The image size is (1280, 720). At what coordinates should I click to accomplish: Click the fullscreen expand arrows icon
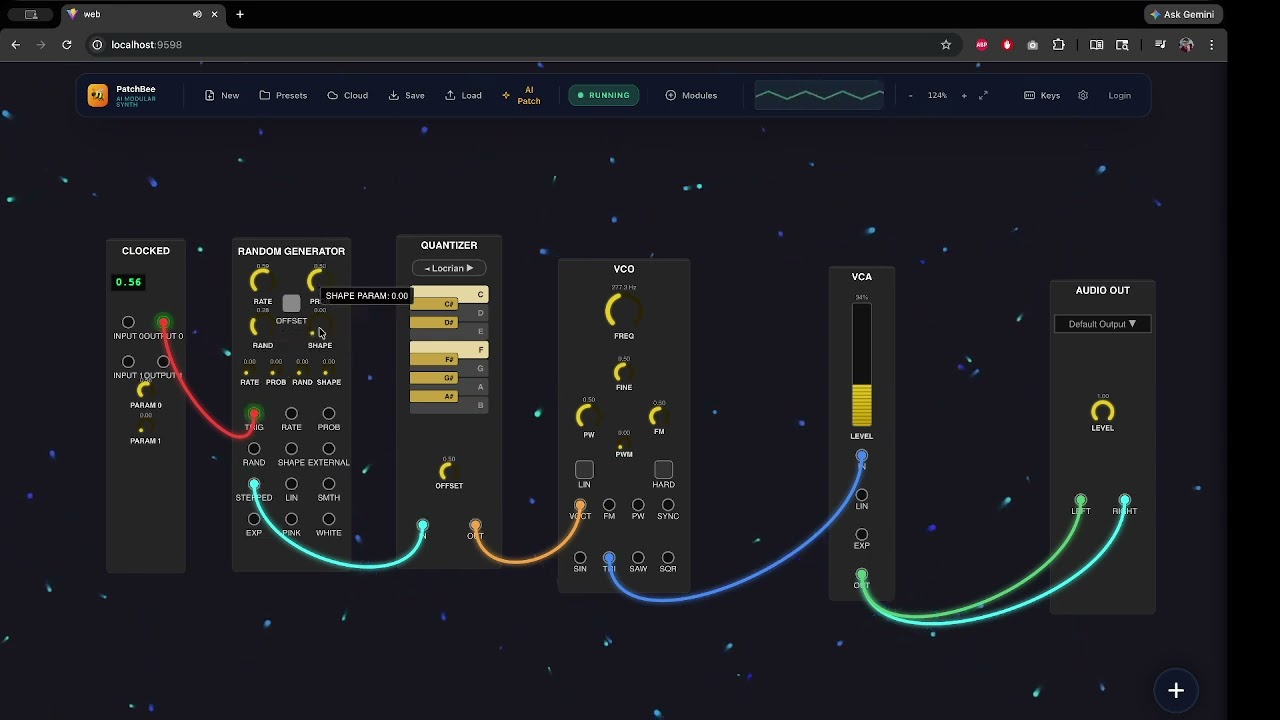pos(983,96)
